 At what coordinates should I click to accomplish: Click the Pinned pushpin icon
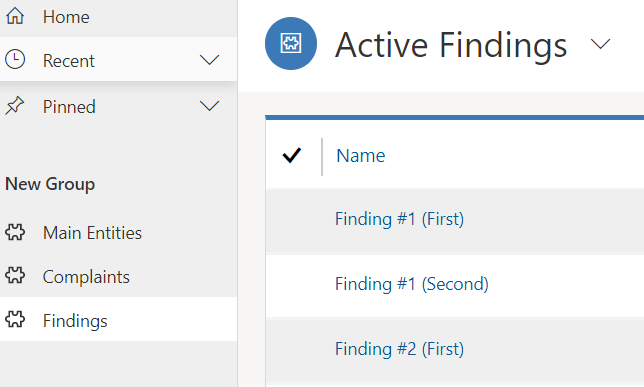coord(15,106)
